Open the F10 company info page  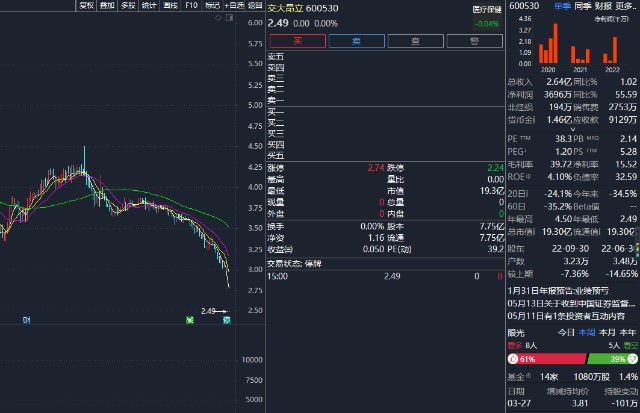(x=191, y=5)
